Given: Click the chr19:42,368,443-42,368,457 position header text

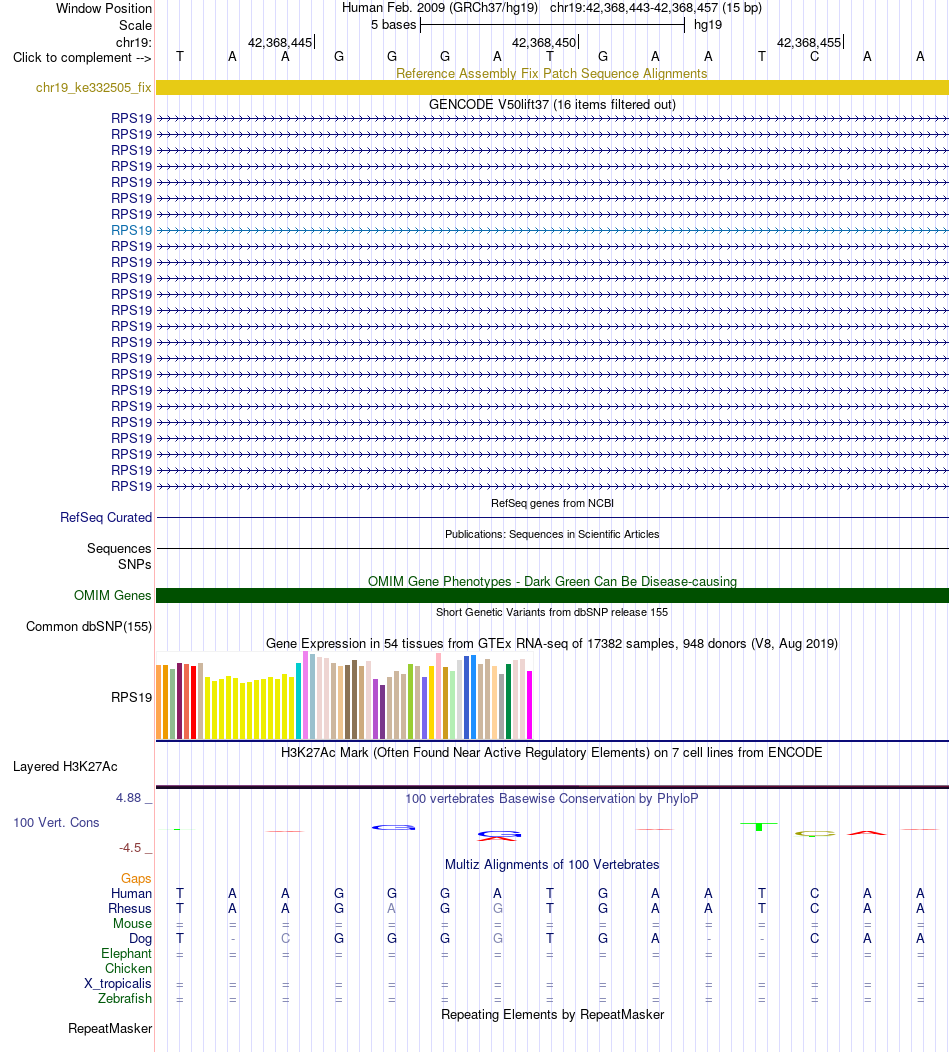Looking at the screenshot, I should [x=655, y=8].
